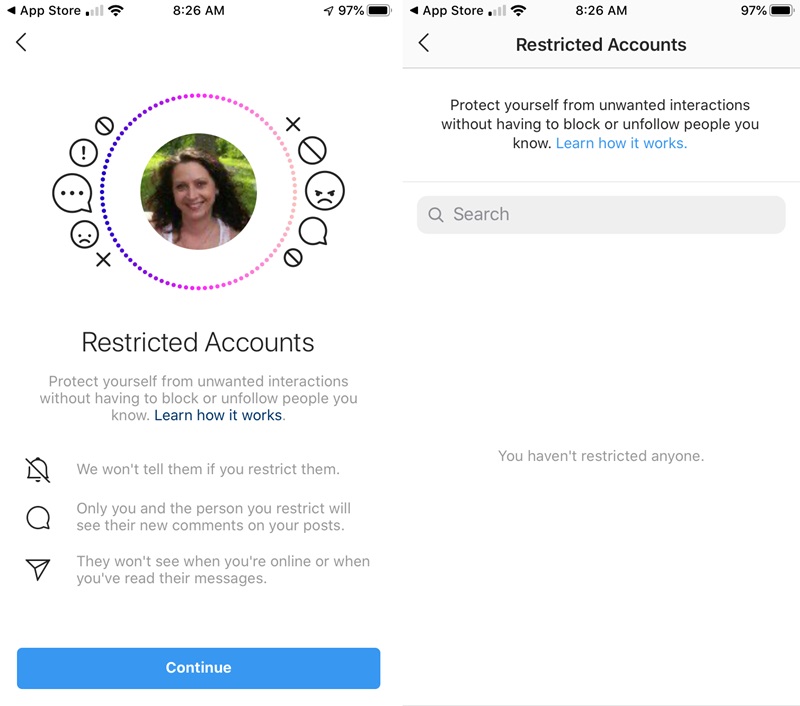Tap the paper plane messages icon

(x=38, y=569)
